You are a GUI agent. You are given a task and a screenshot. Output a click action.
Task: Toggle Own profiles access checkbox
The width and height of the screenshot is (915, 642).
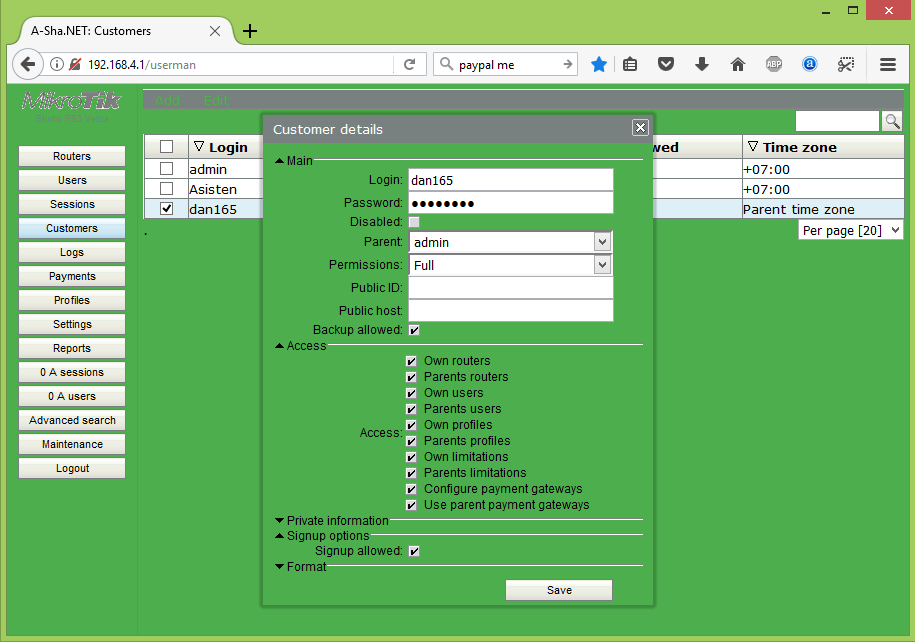411,425
